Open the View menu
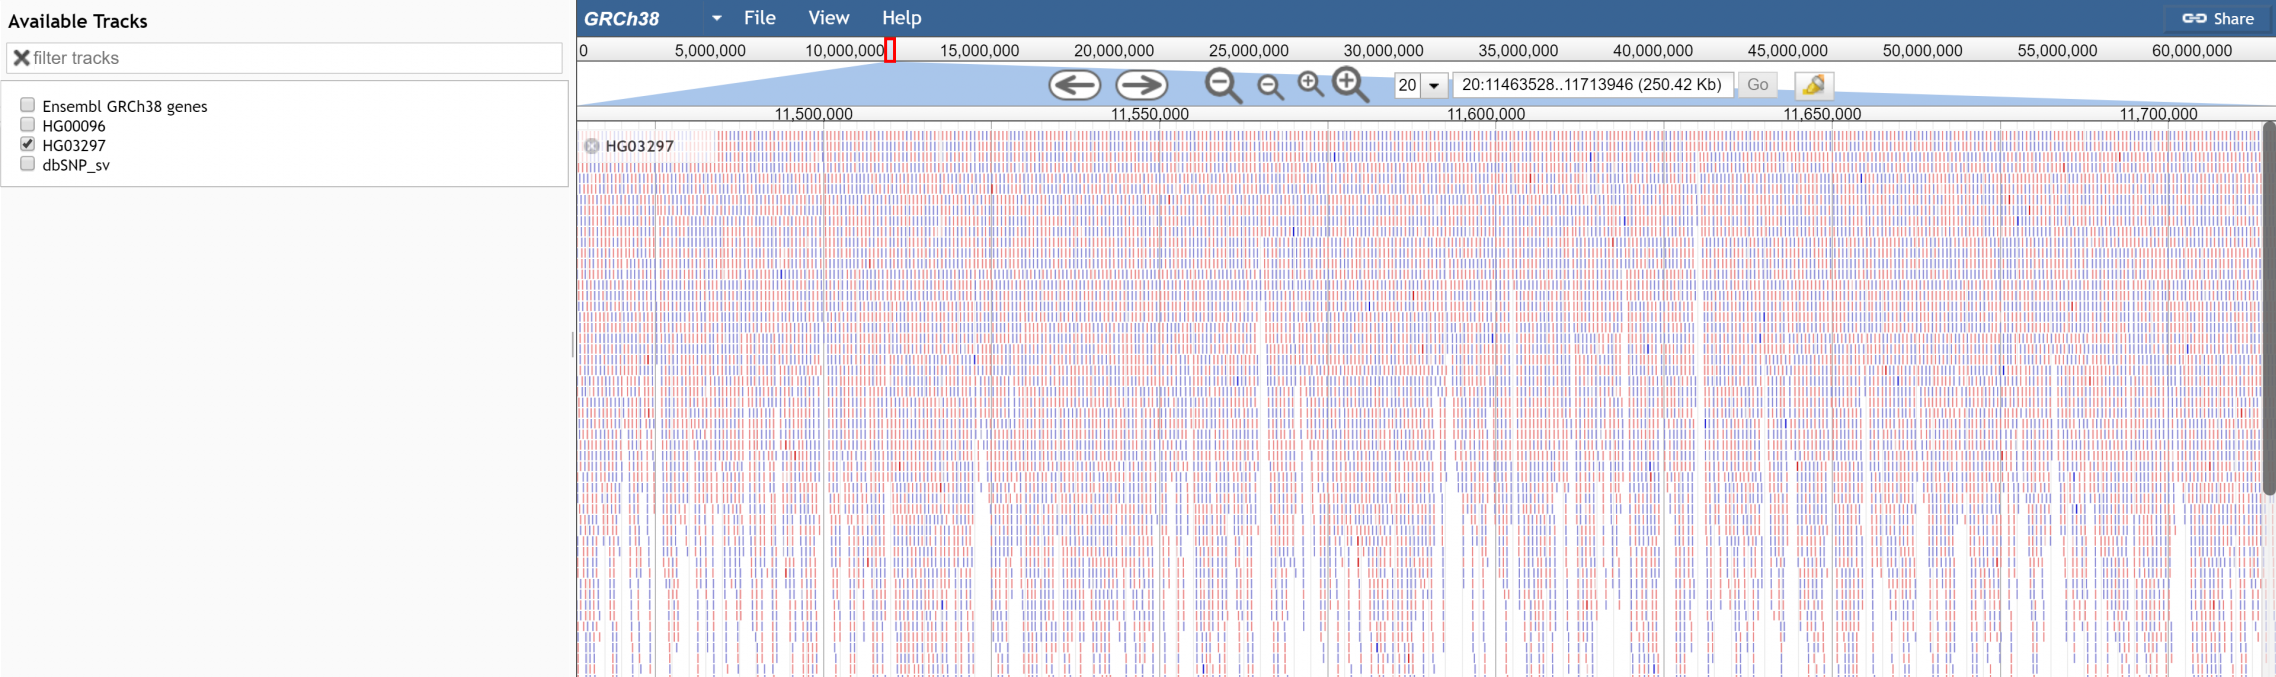 point(829,18)
